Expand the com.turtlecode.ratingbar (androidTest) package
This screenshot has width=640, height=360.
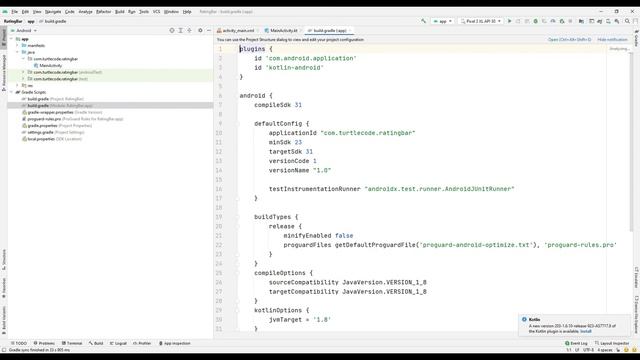(23, 72)
